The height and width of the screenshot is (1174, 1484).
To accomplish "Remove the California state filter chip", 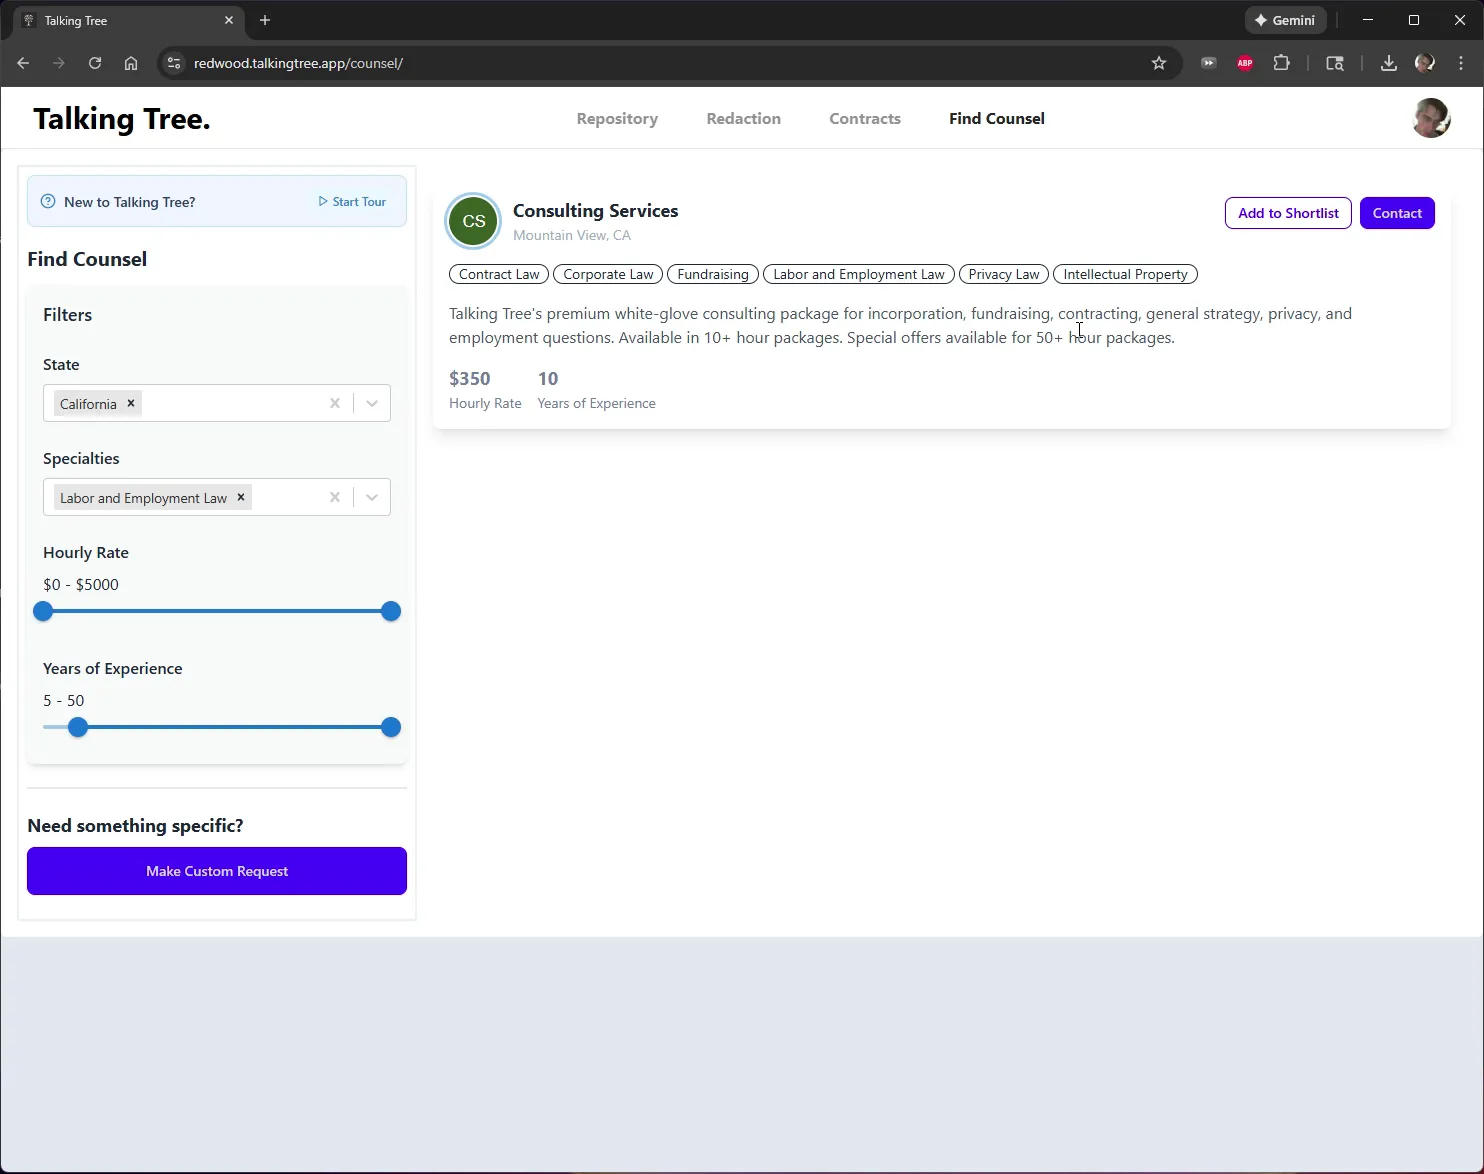I will (131, 403).
